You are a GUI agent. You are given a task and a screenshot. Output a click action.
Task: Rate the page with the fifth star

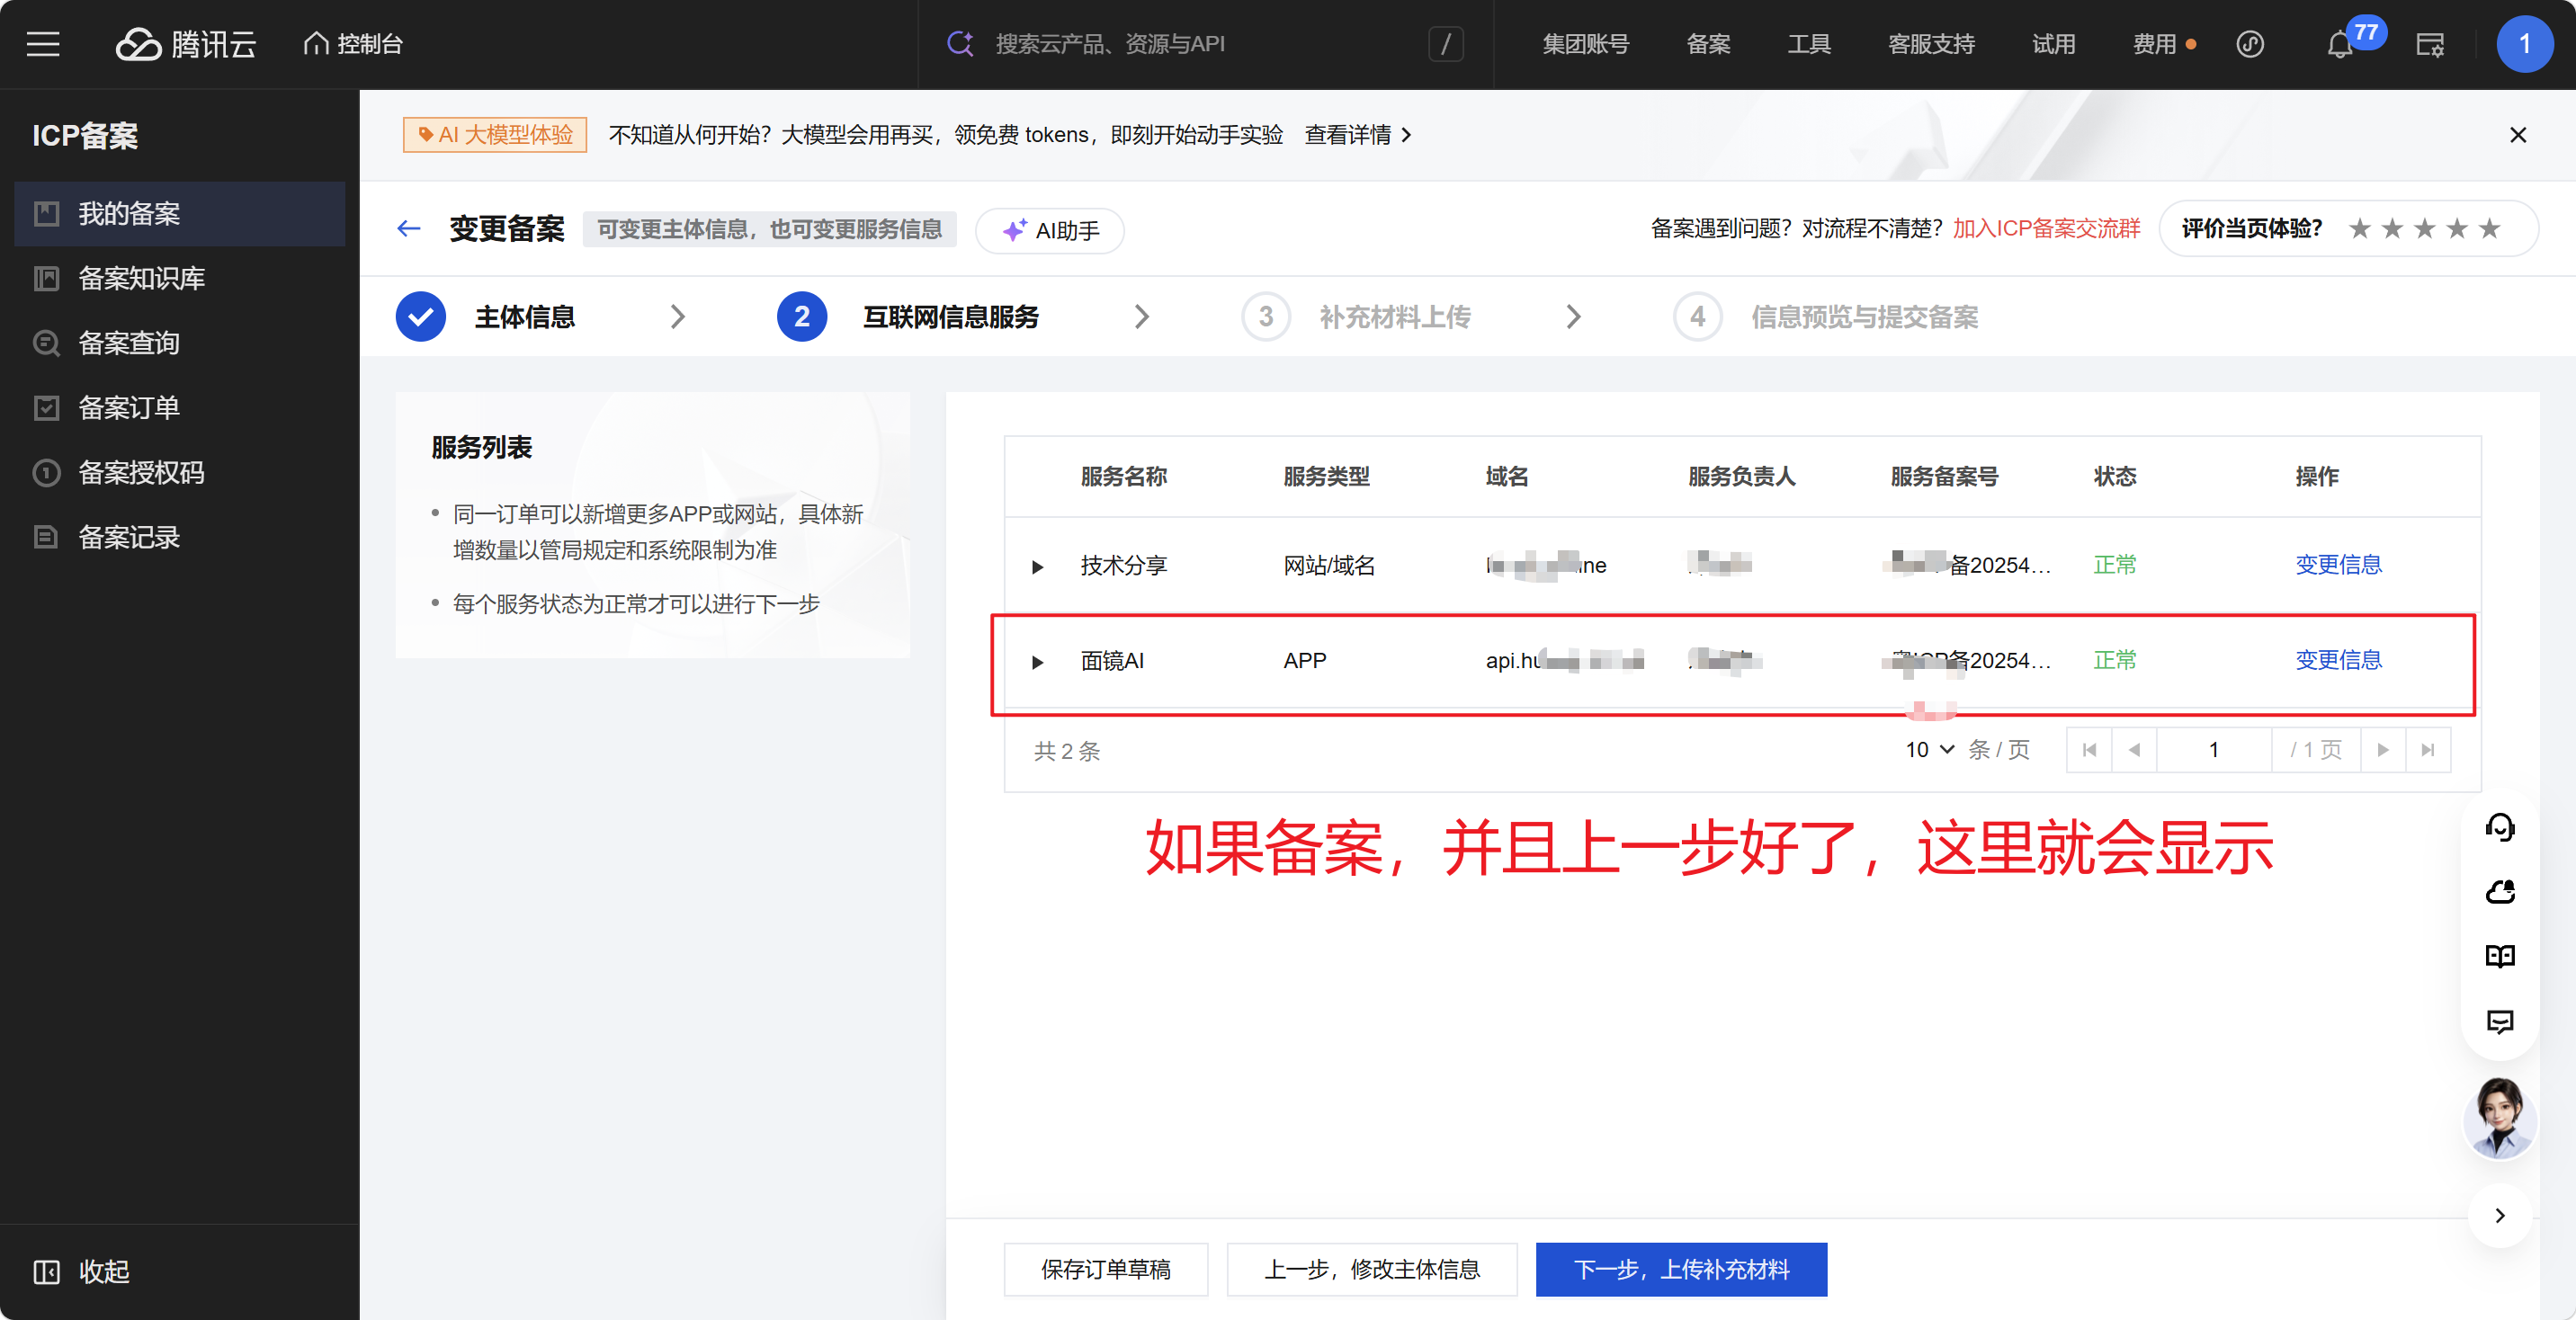click(2490, 229)
